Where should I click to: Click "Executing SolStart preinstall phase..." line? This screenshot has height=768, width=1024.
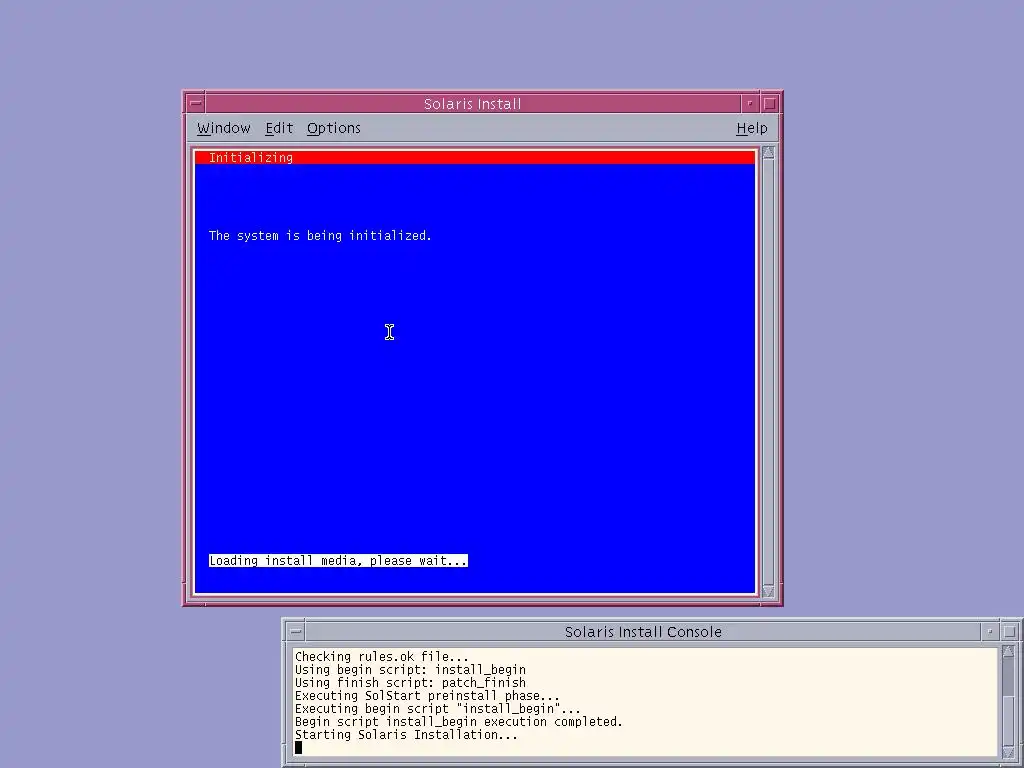pos(427,696)
